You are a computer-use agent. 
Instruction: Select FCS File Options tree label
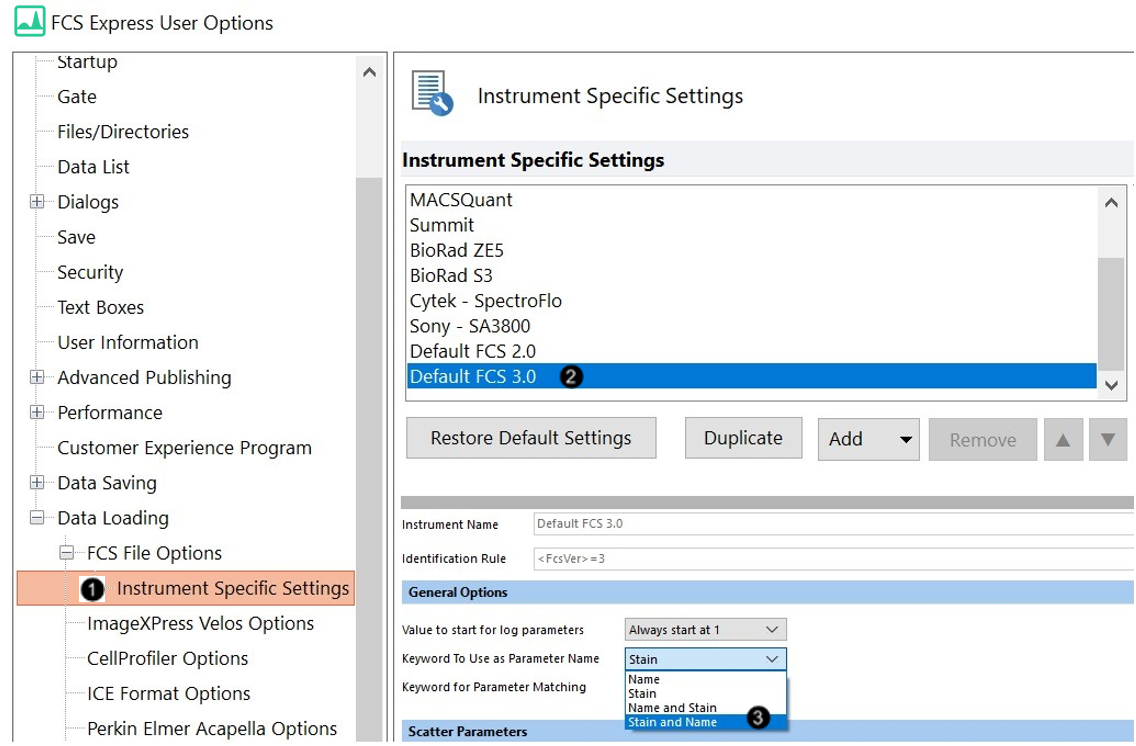[154, 553]
